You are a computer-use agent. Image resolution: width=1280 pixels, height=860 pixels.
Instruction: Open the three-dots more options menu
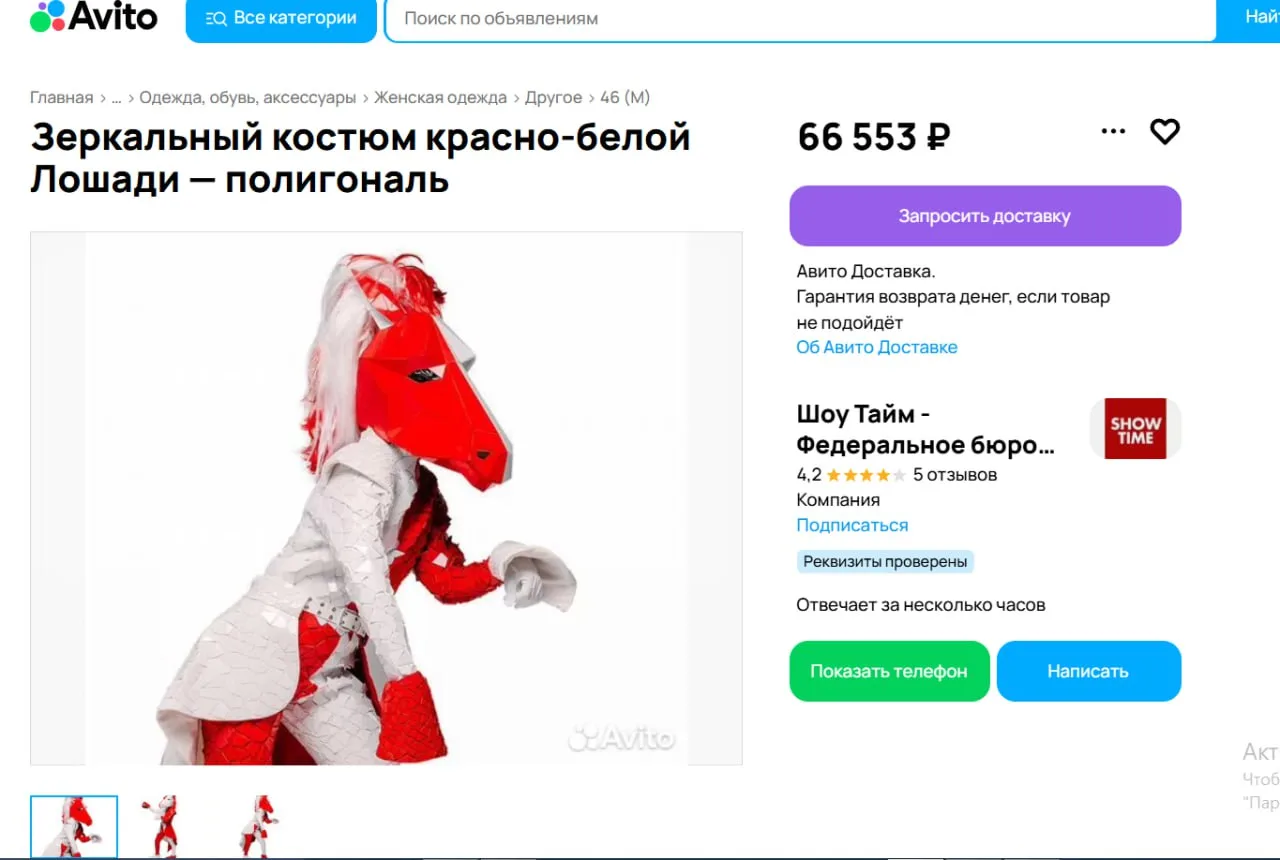click(1113, 131)
